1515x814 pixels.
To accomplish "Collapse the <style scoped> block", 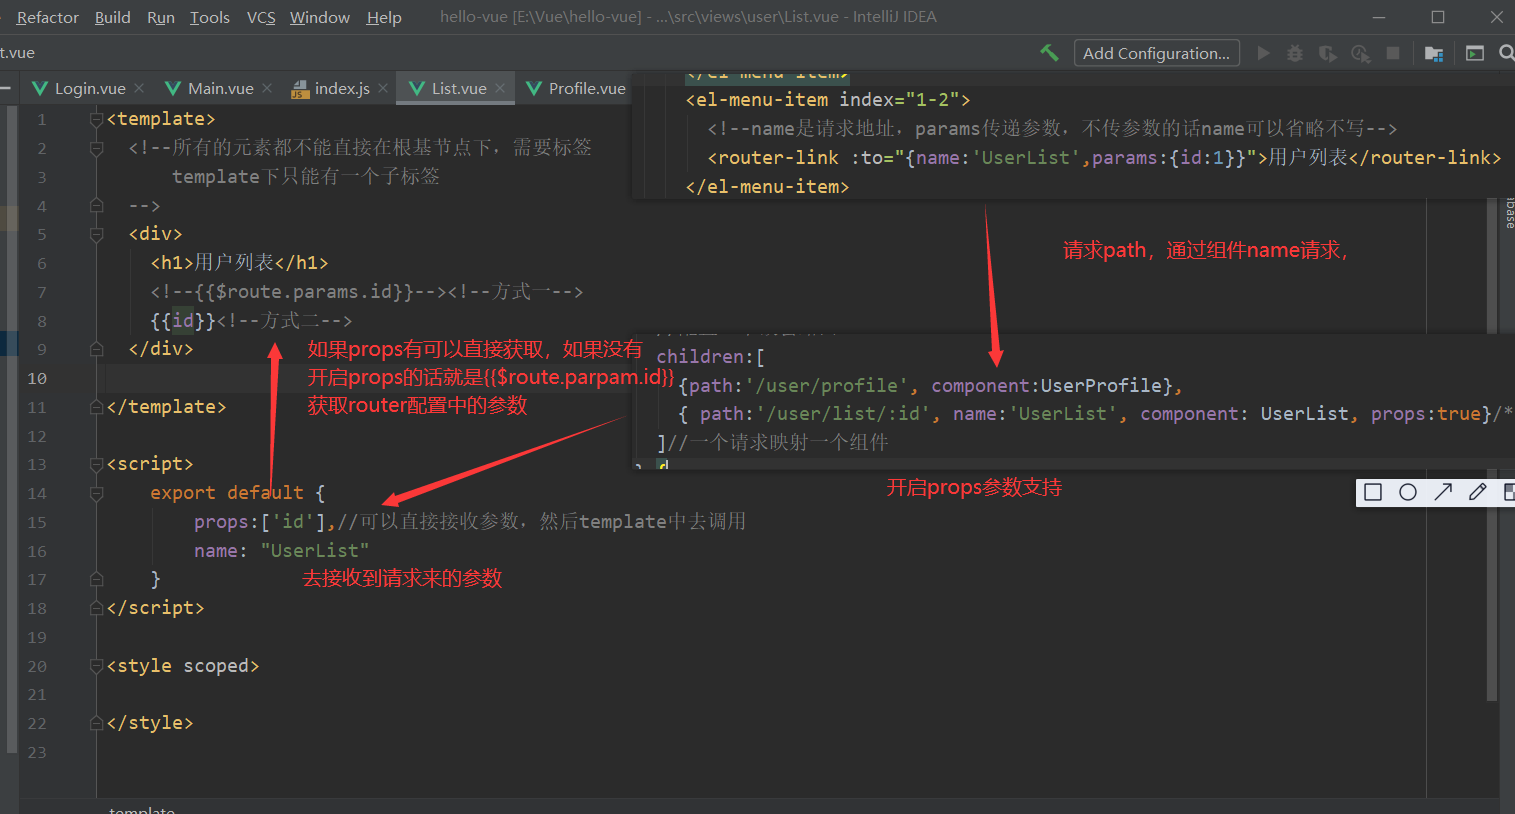I will [x=97, y=666].
